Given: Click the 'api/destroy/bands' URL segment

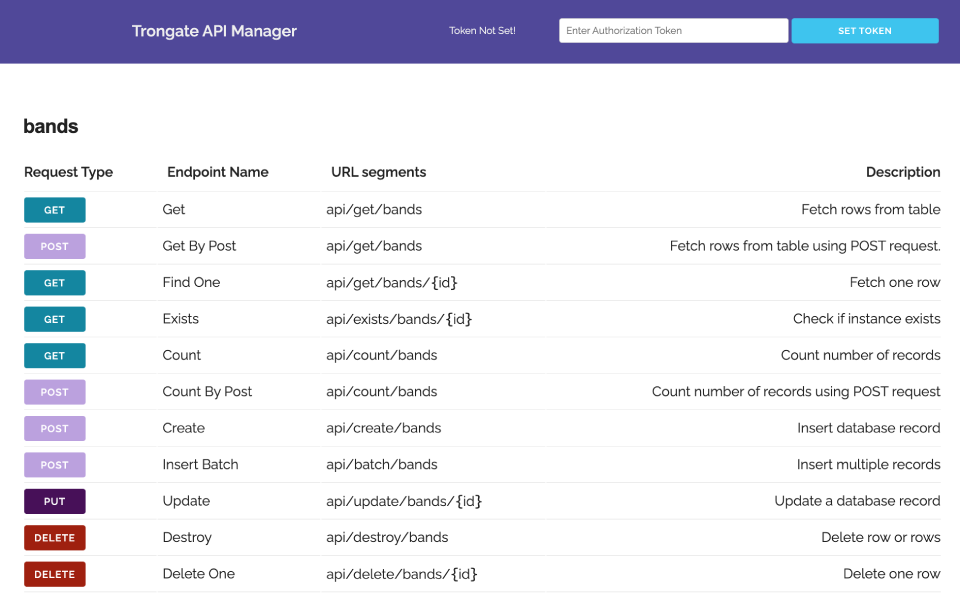Looking at the screenshot, I should click(387, 537).
